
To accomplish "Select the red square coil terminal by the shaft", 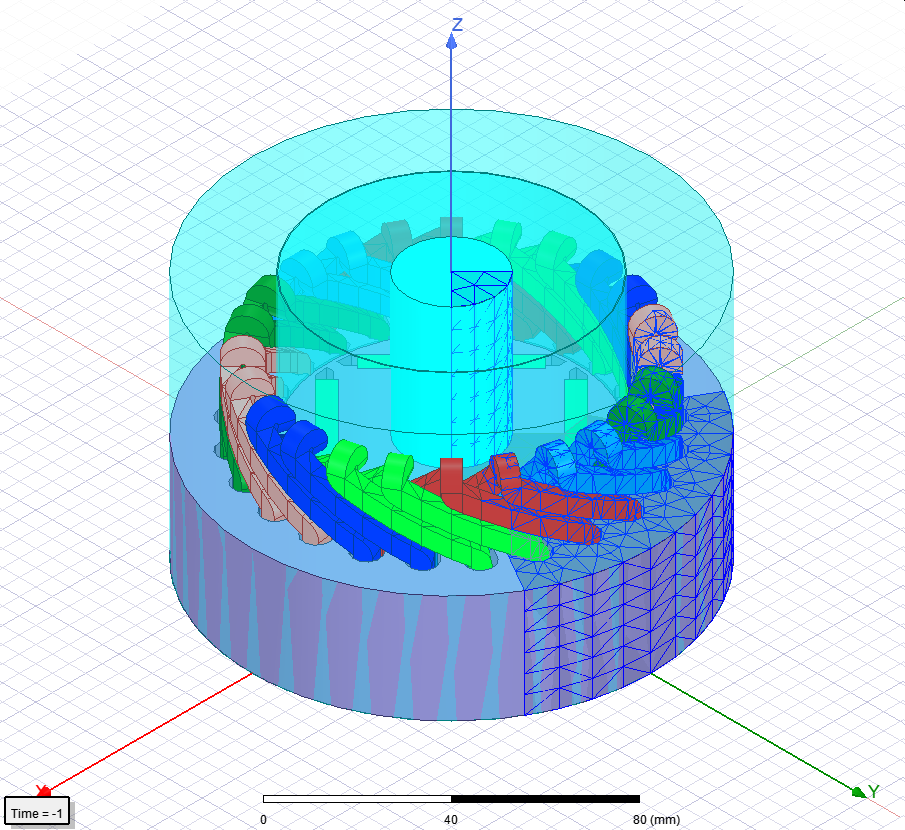I will click(x=451, y=476).
